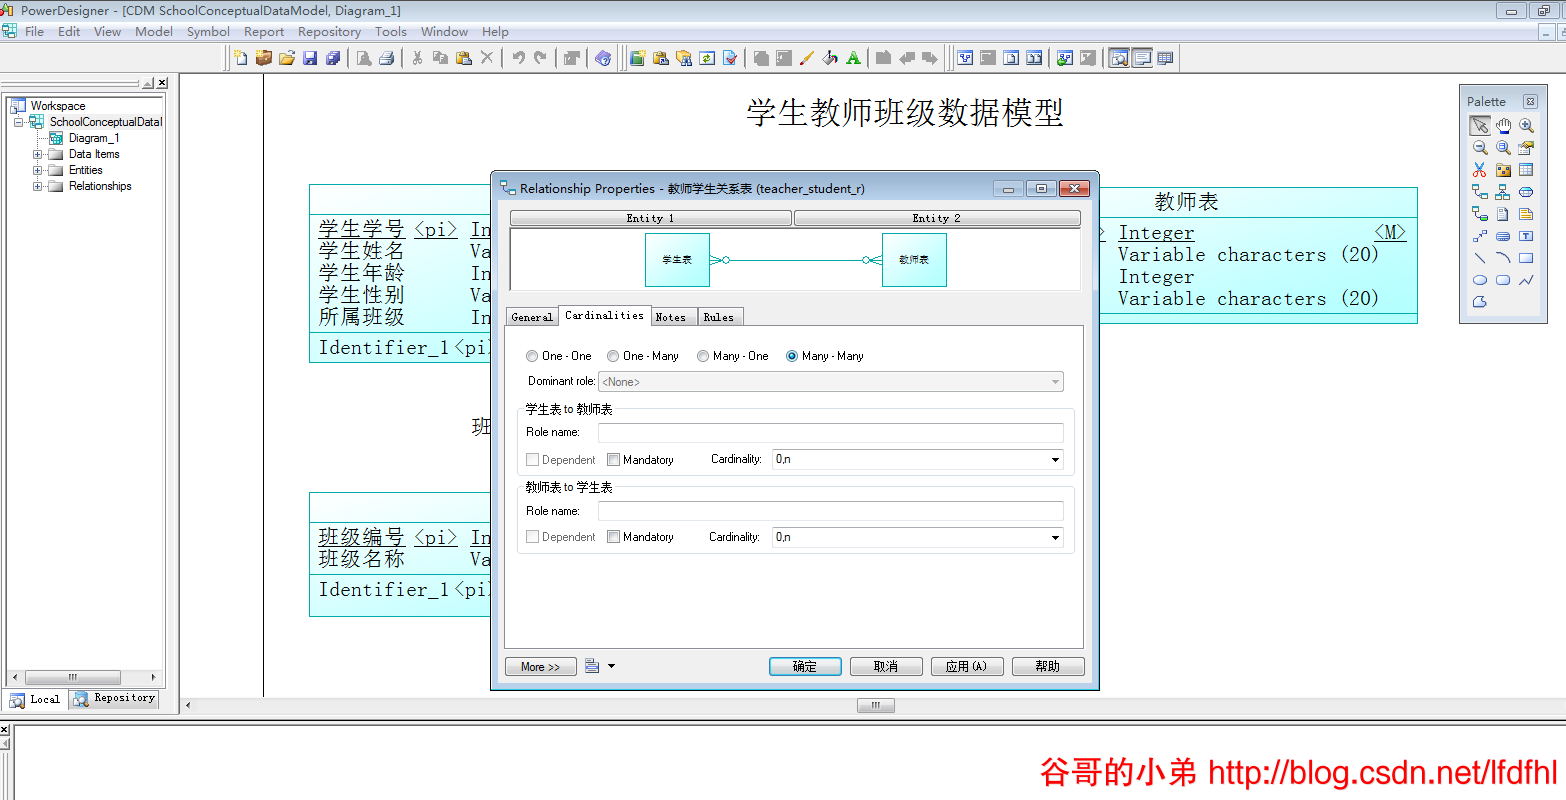Select the Arc tool in Palette

coord(1503,258)
